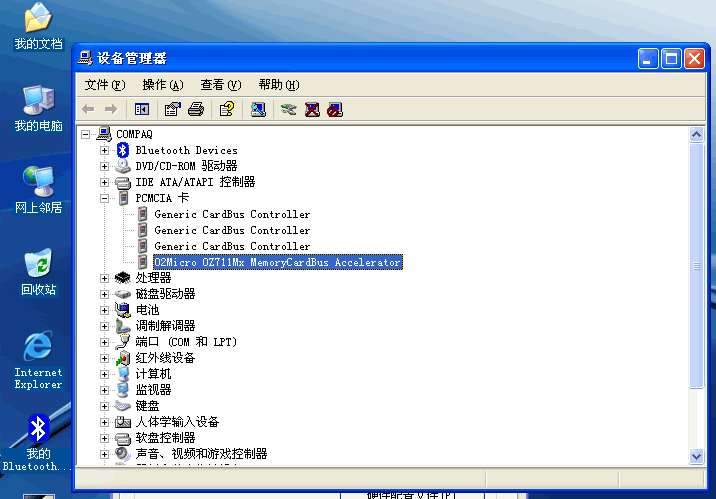
Task: Click the 计算机 icon
Action: point(122,374)
